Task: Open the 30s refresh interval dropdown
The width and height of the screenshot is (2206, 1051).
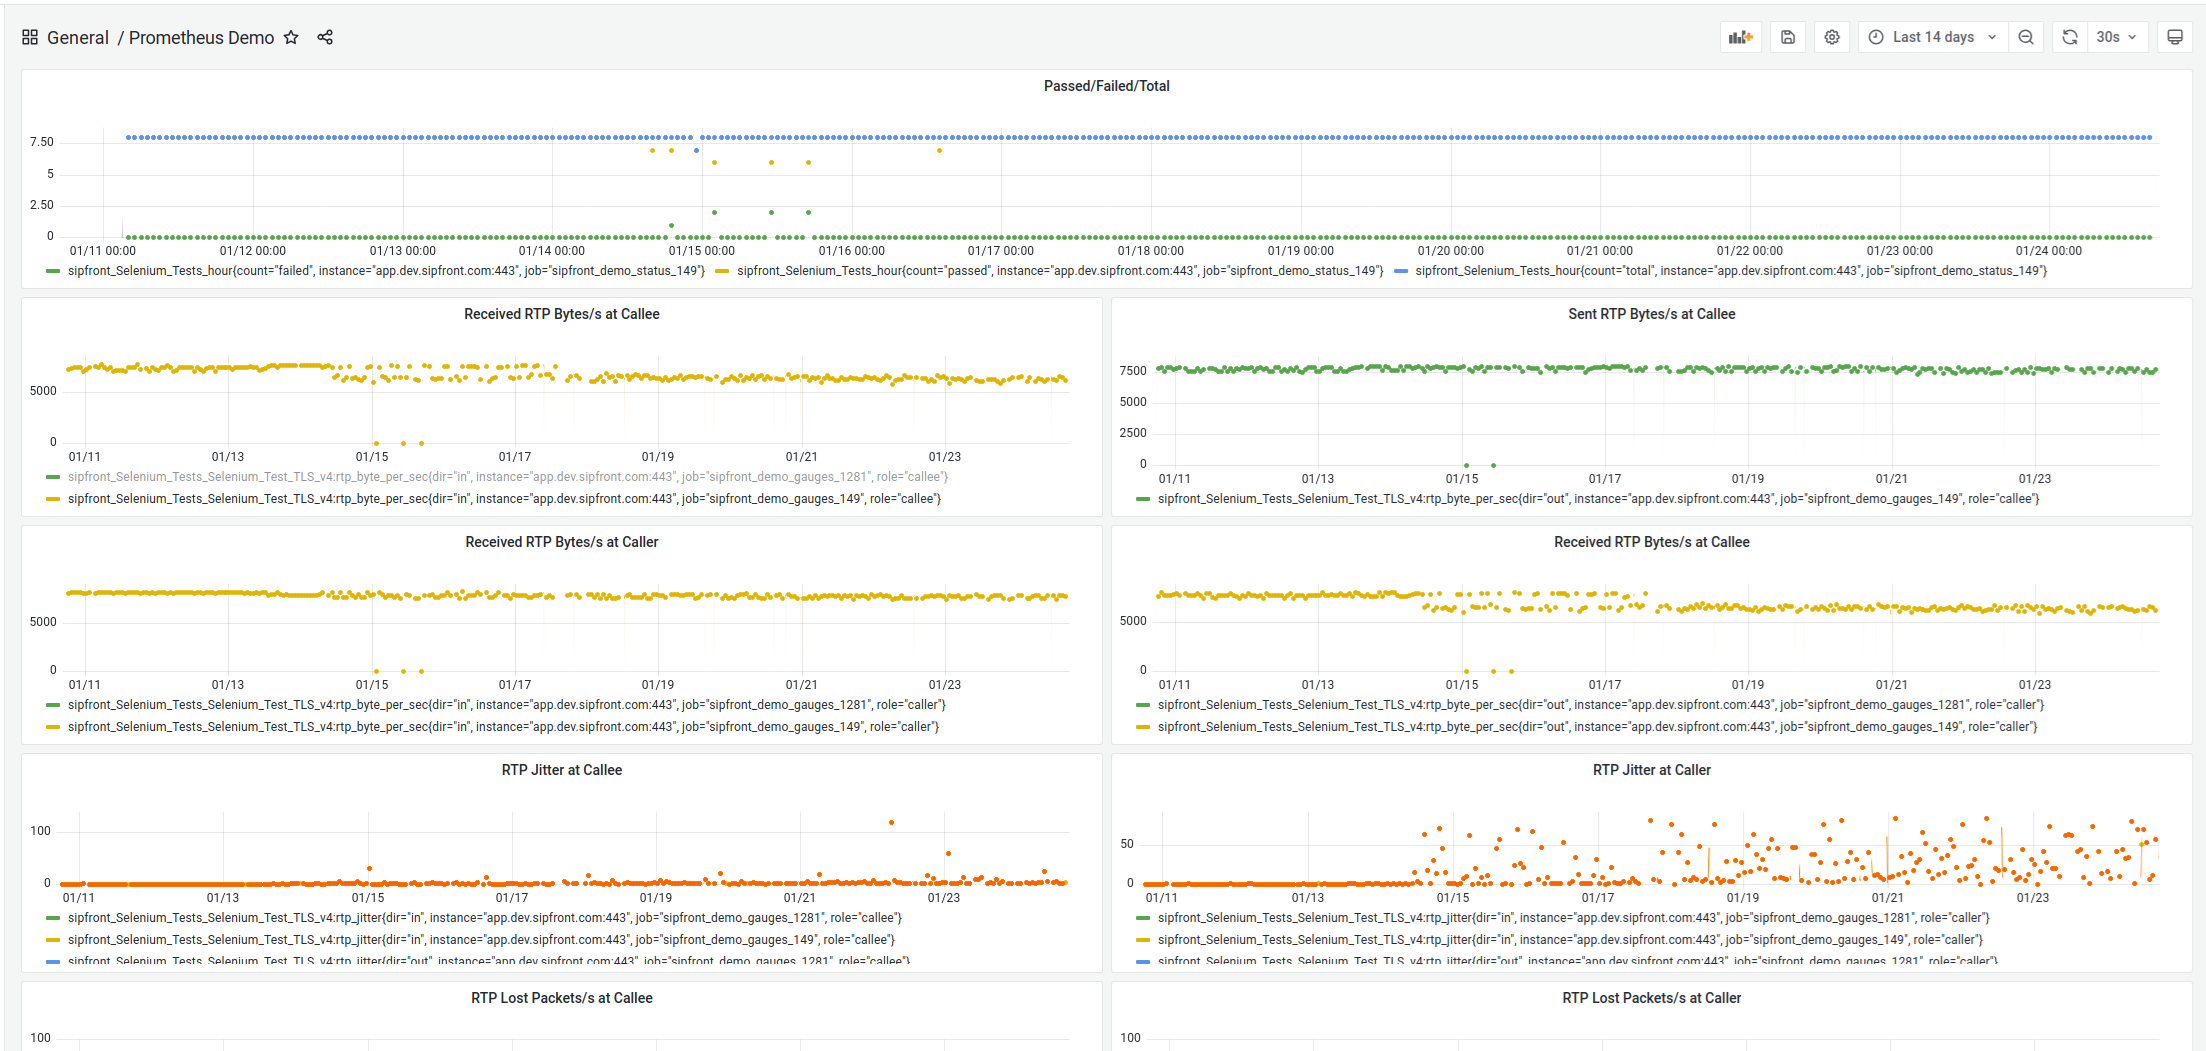Action: pyautogui.click(x=2117, y=37)
